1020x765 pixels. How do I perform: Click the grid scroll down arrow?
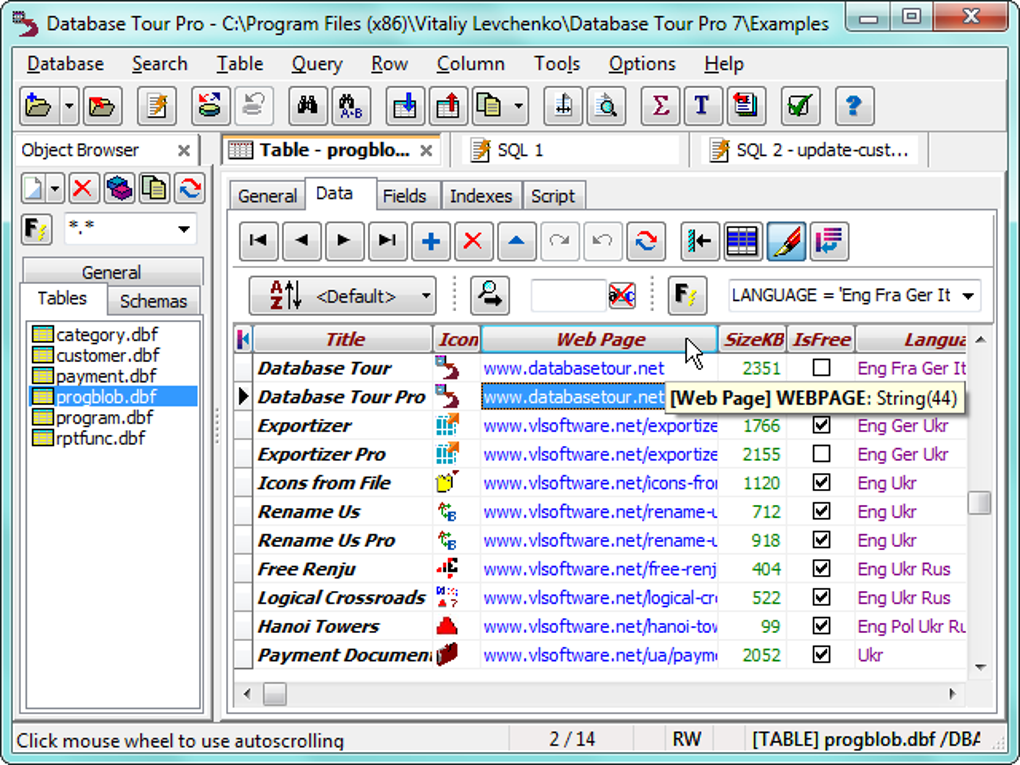(x=980, y=667)
